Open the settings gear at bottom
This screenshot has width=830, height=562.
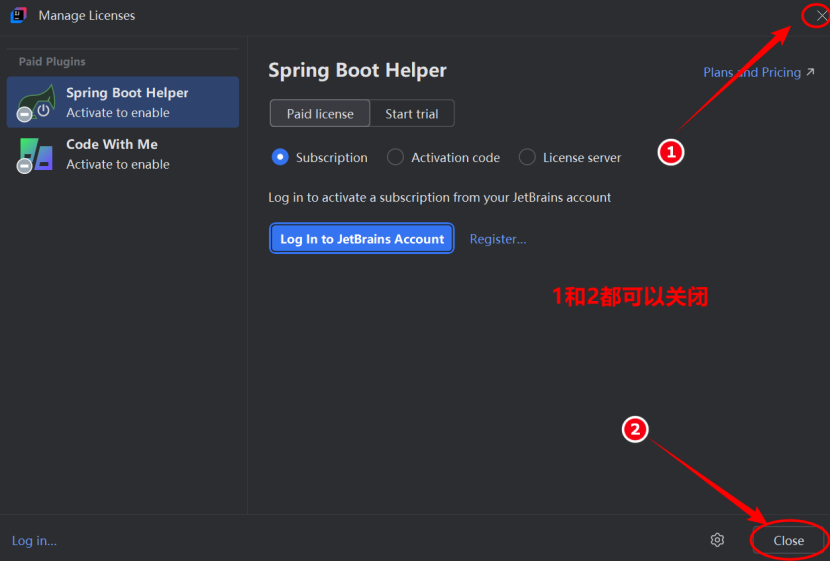coord(717,540)
